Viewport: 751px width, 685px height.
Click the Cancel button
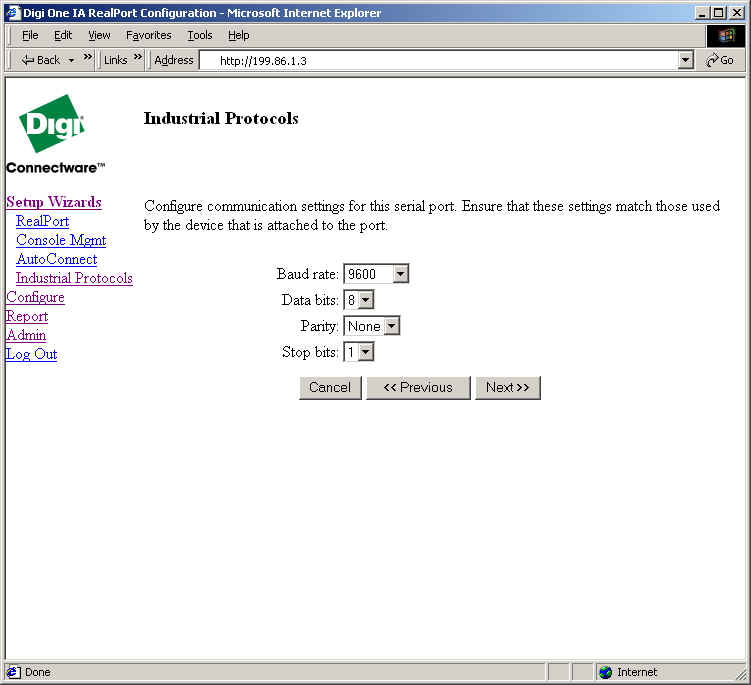(330, 388)
